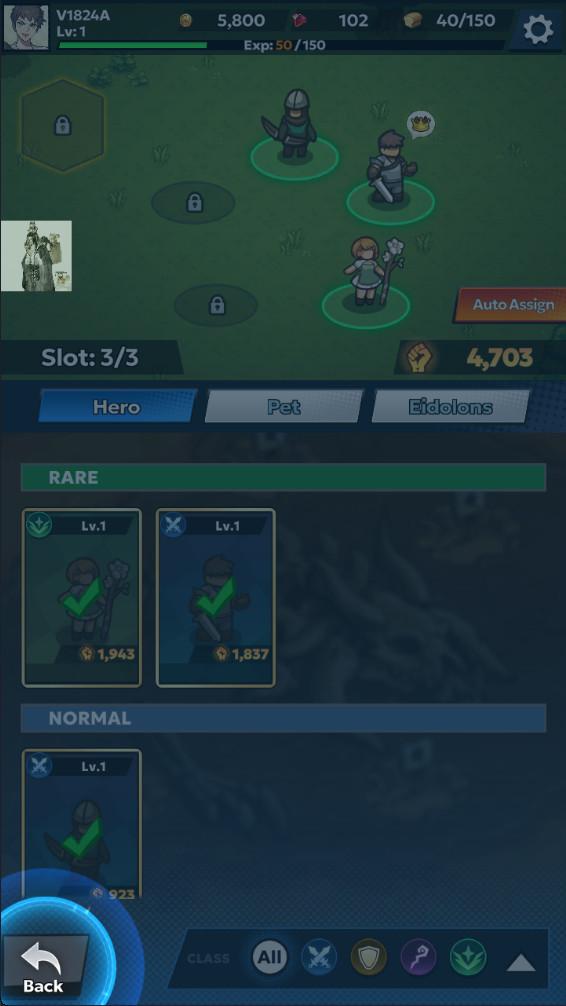Go Back using the arrow button
The width and height of the screenshot is (566, 1006).
[x=44, y=966]
